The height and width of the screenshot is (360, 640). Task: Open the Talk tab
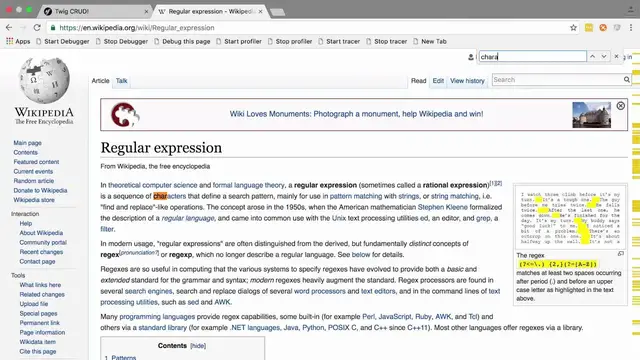122,81
